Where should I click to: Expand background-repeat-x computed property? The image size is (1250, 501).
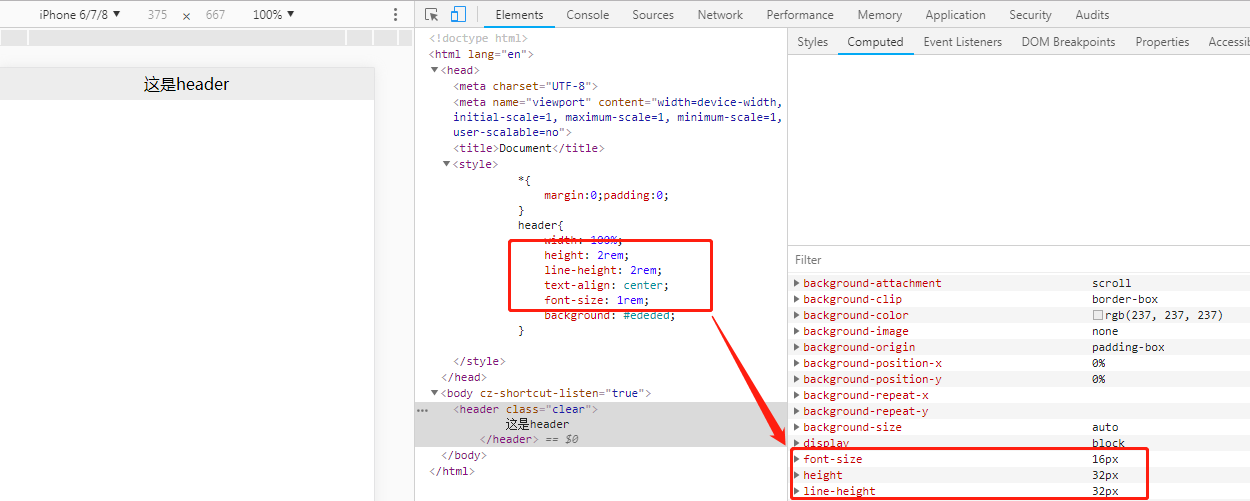797,395
